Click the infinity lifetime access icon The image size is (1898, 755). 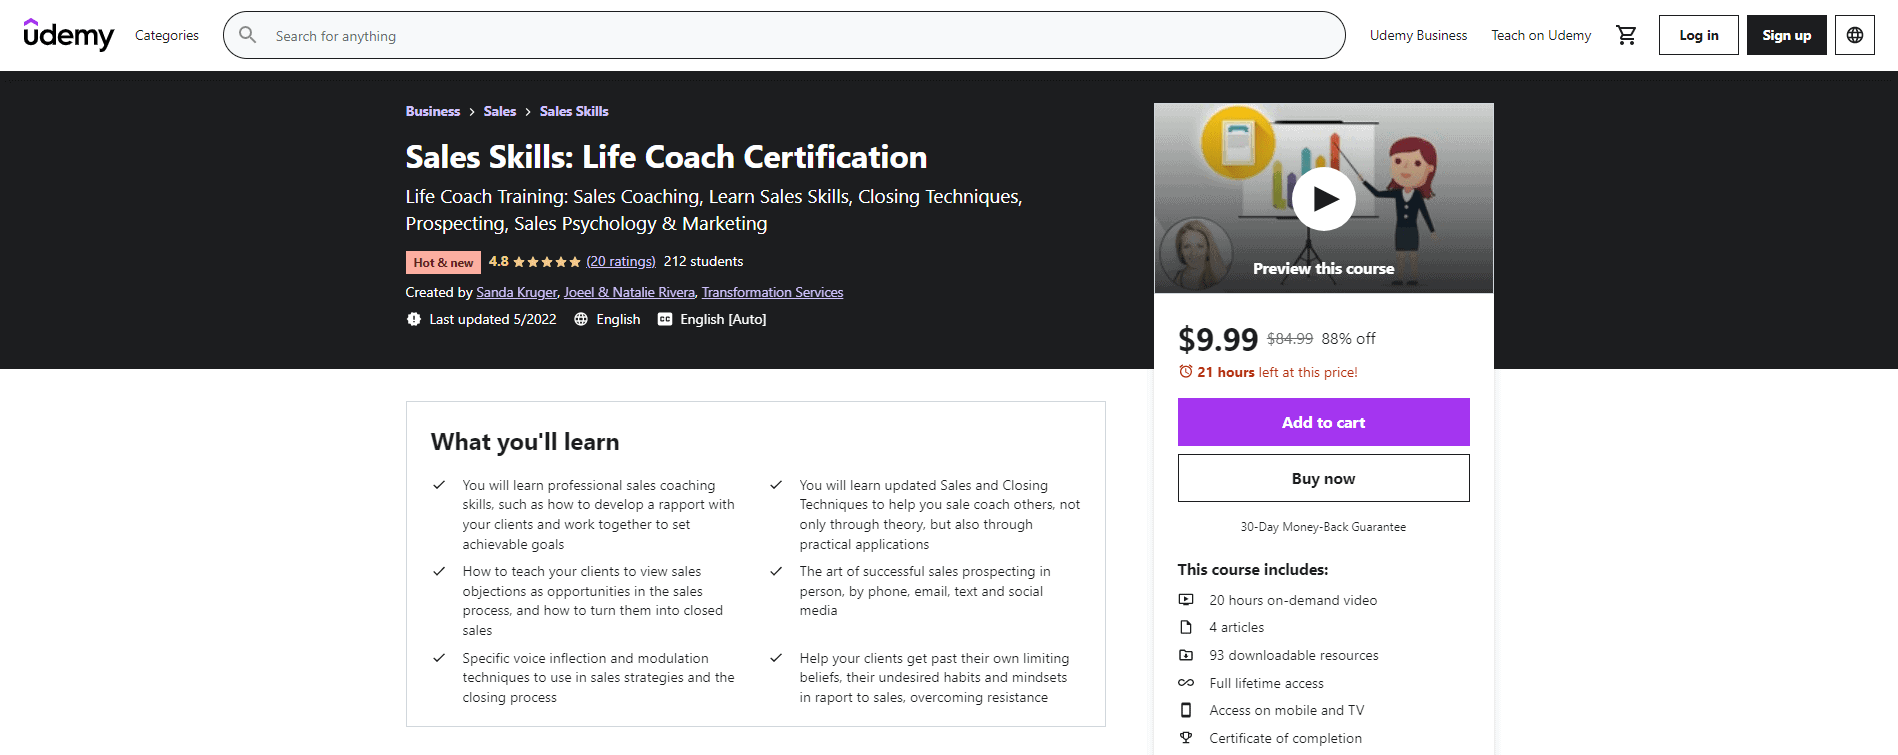tap(1186, 682)
